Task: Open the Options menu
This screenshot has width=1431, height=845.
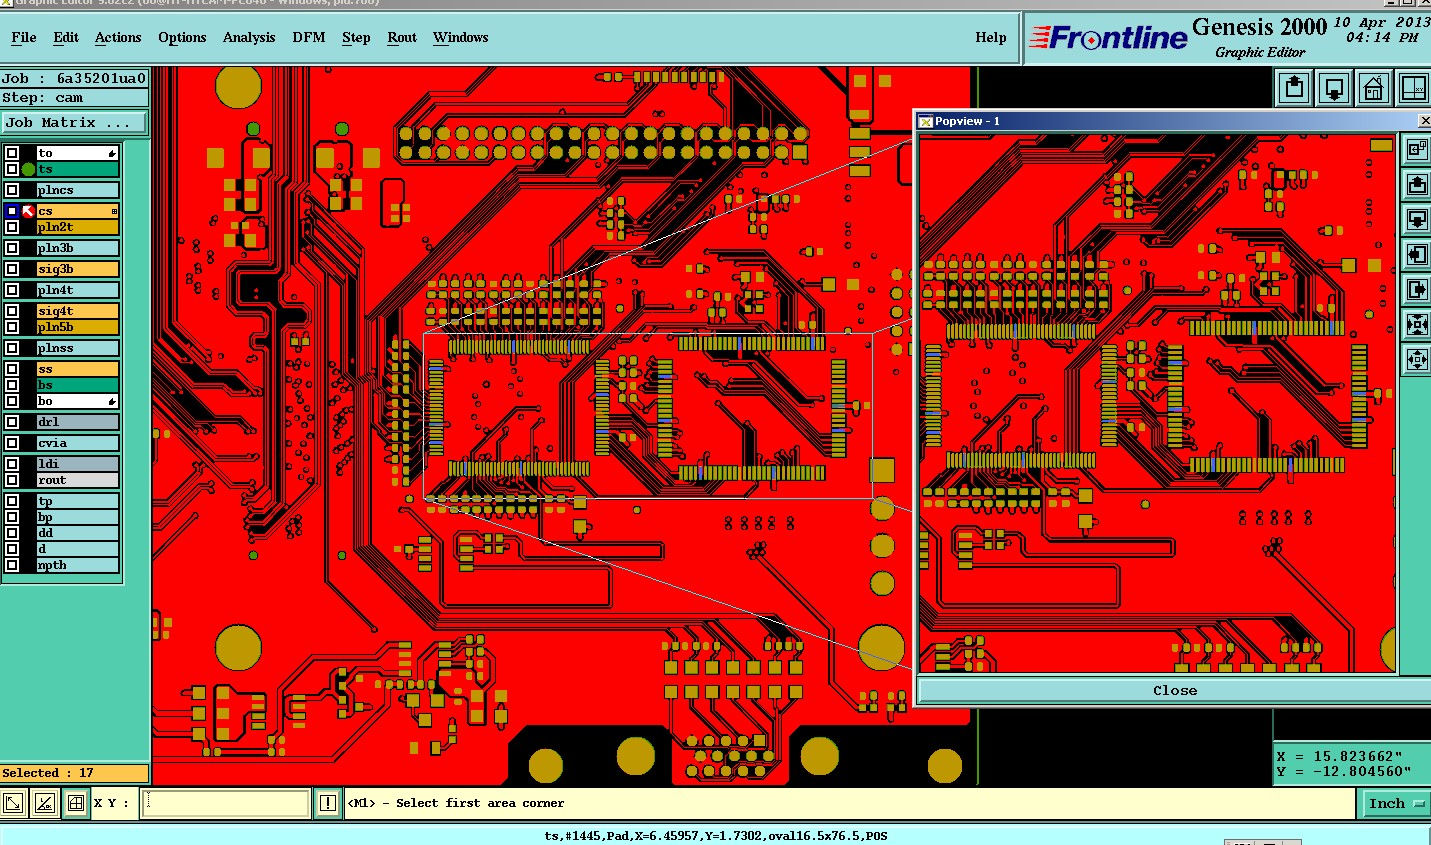Action: (x=182, y=38)
